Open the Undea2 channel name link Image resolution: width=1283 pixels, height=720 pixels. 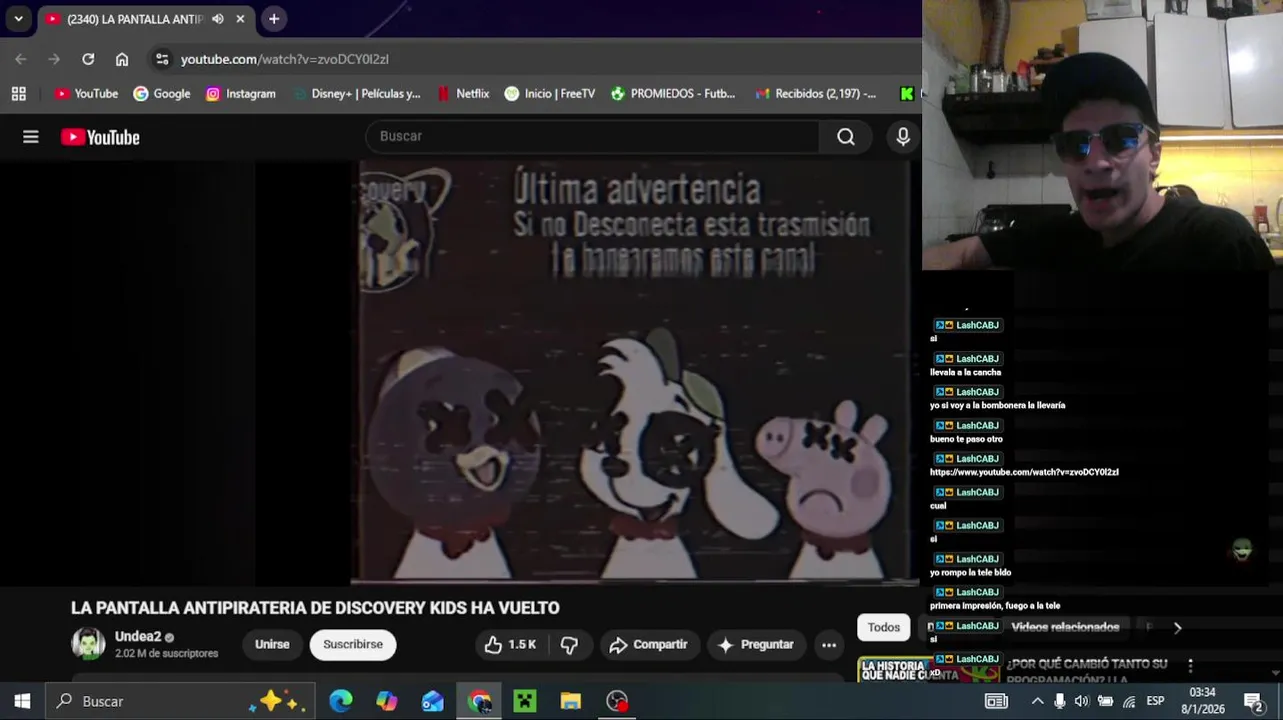pyautogui.click(x=138, y=636)
